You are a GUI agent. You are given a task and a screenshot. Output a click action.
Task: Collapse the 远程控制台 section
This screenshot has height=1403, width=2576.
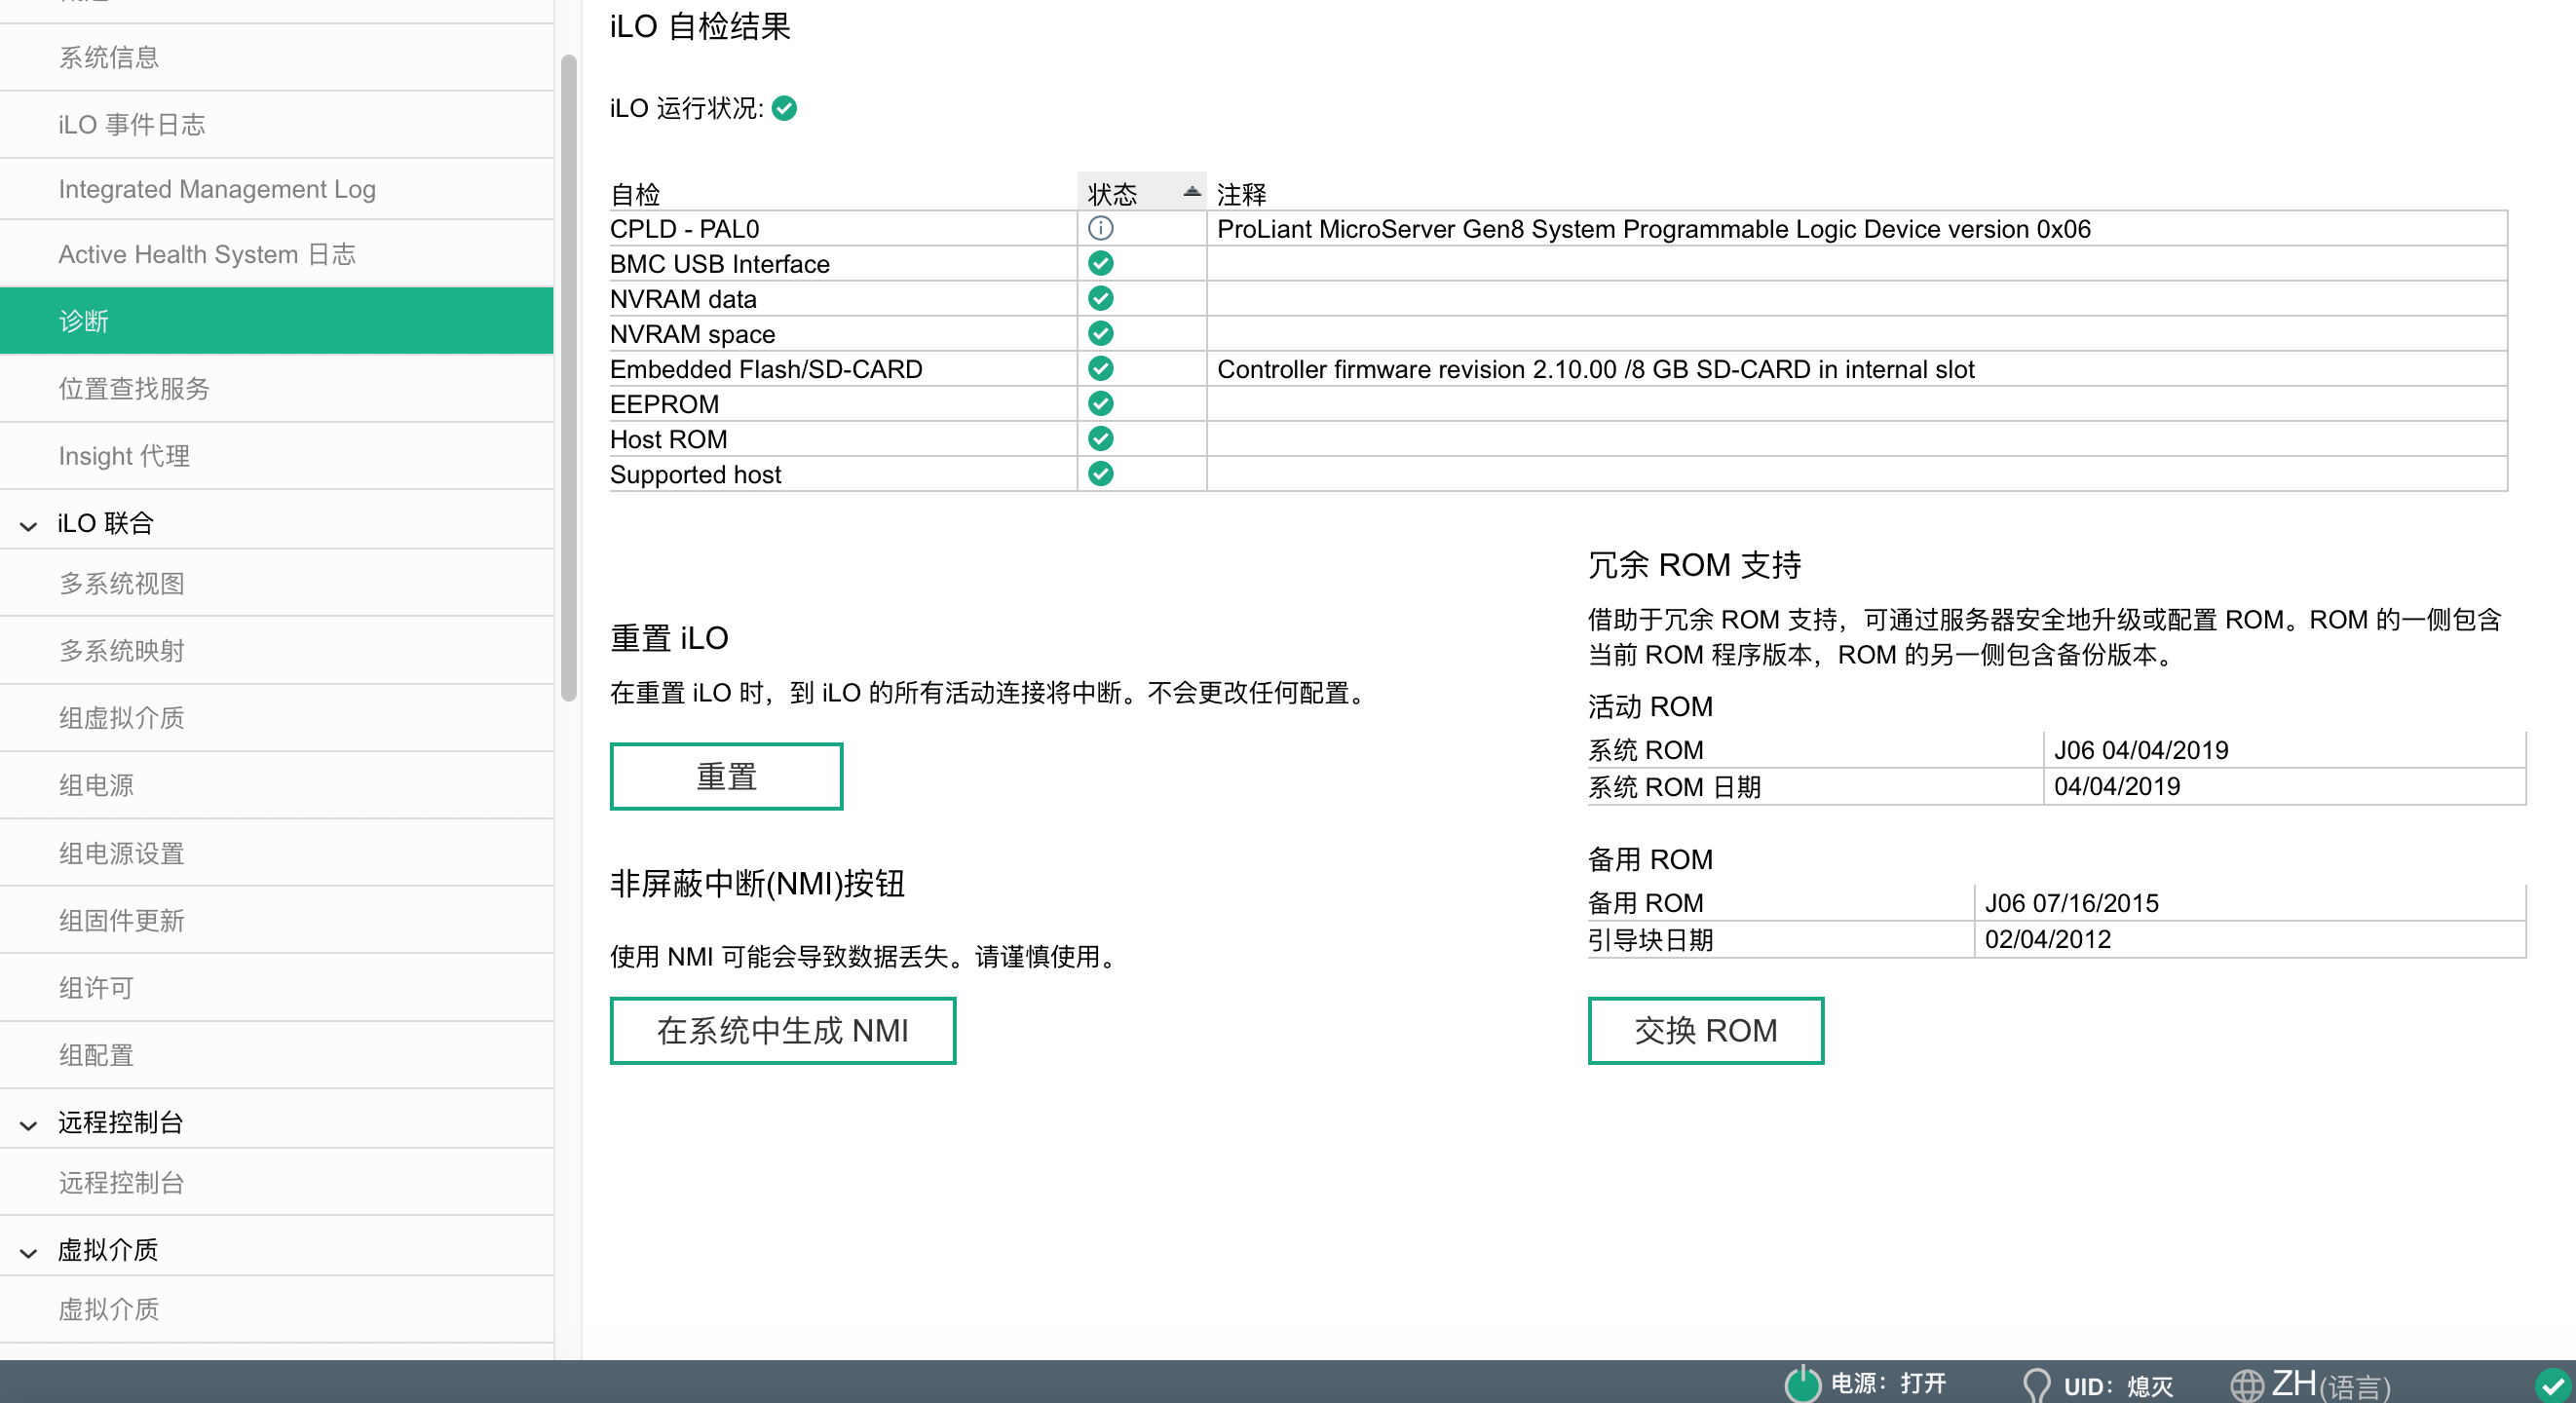(29, 1125)
